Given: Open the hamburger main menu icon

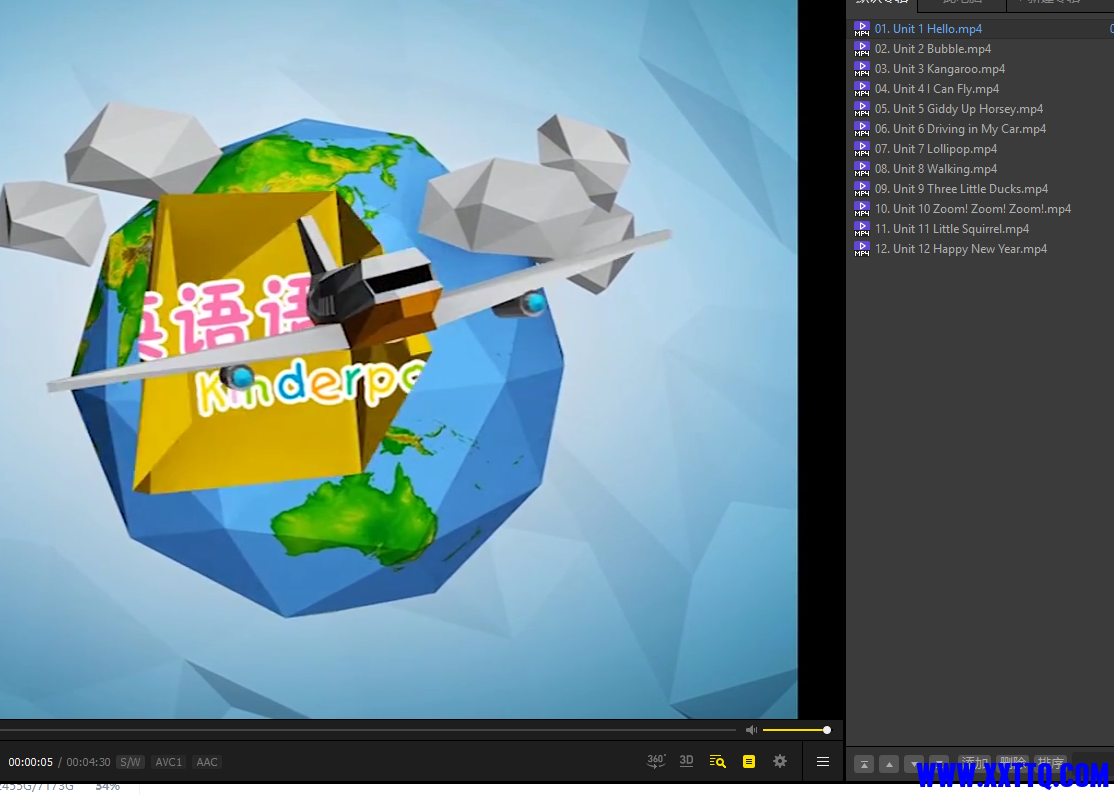Looking at the screenshot, I should click(823, 762).
